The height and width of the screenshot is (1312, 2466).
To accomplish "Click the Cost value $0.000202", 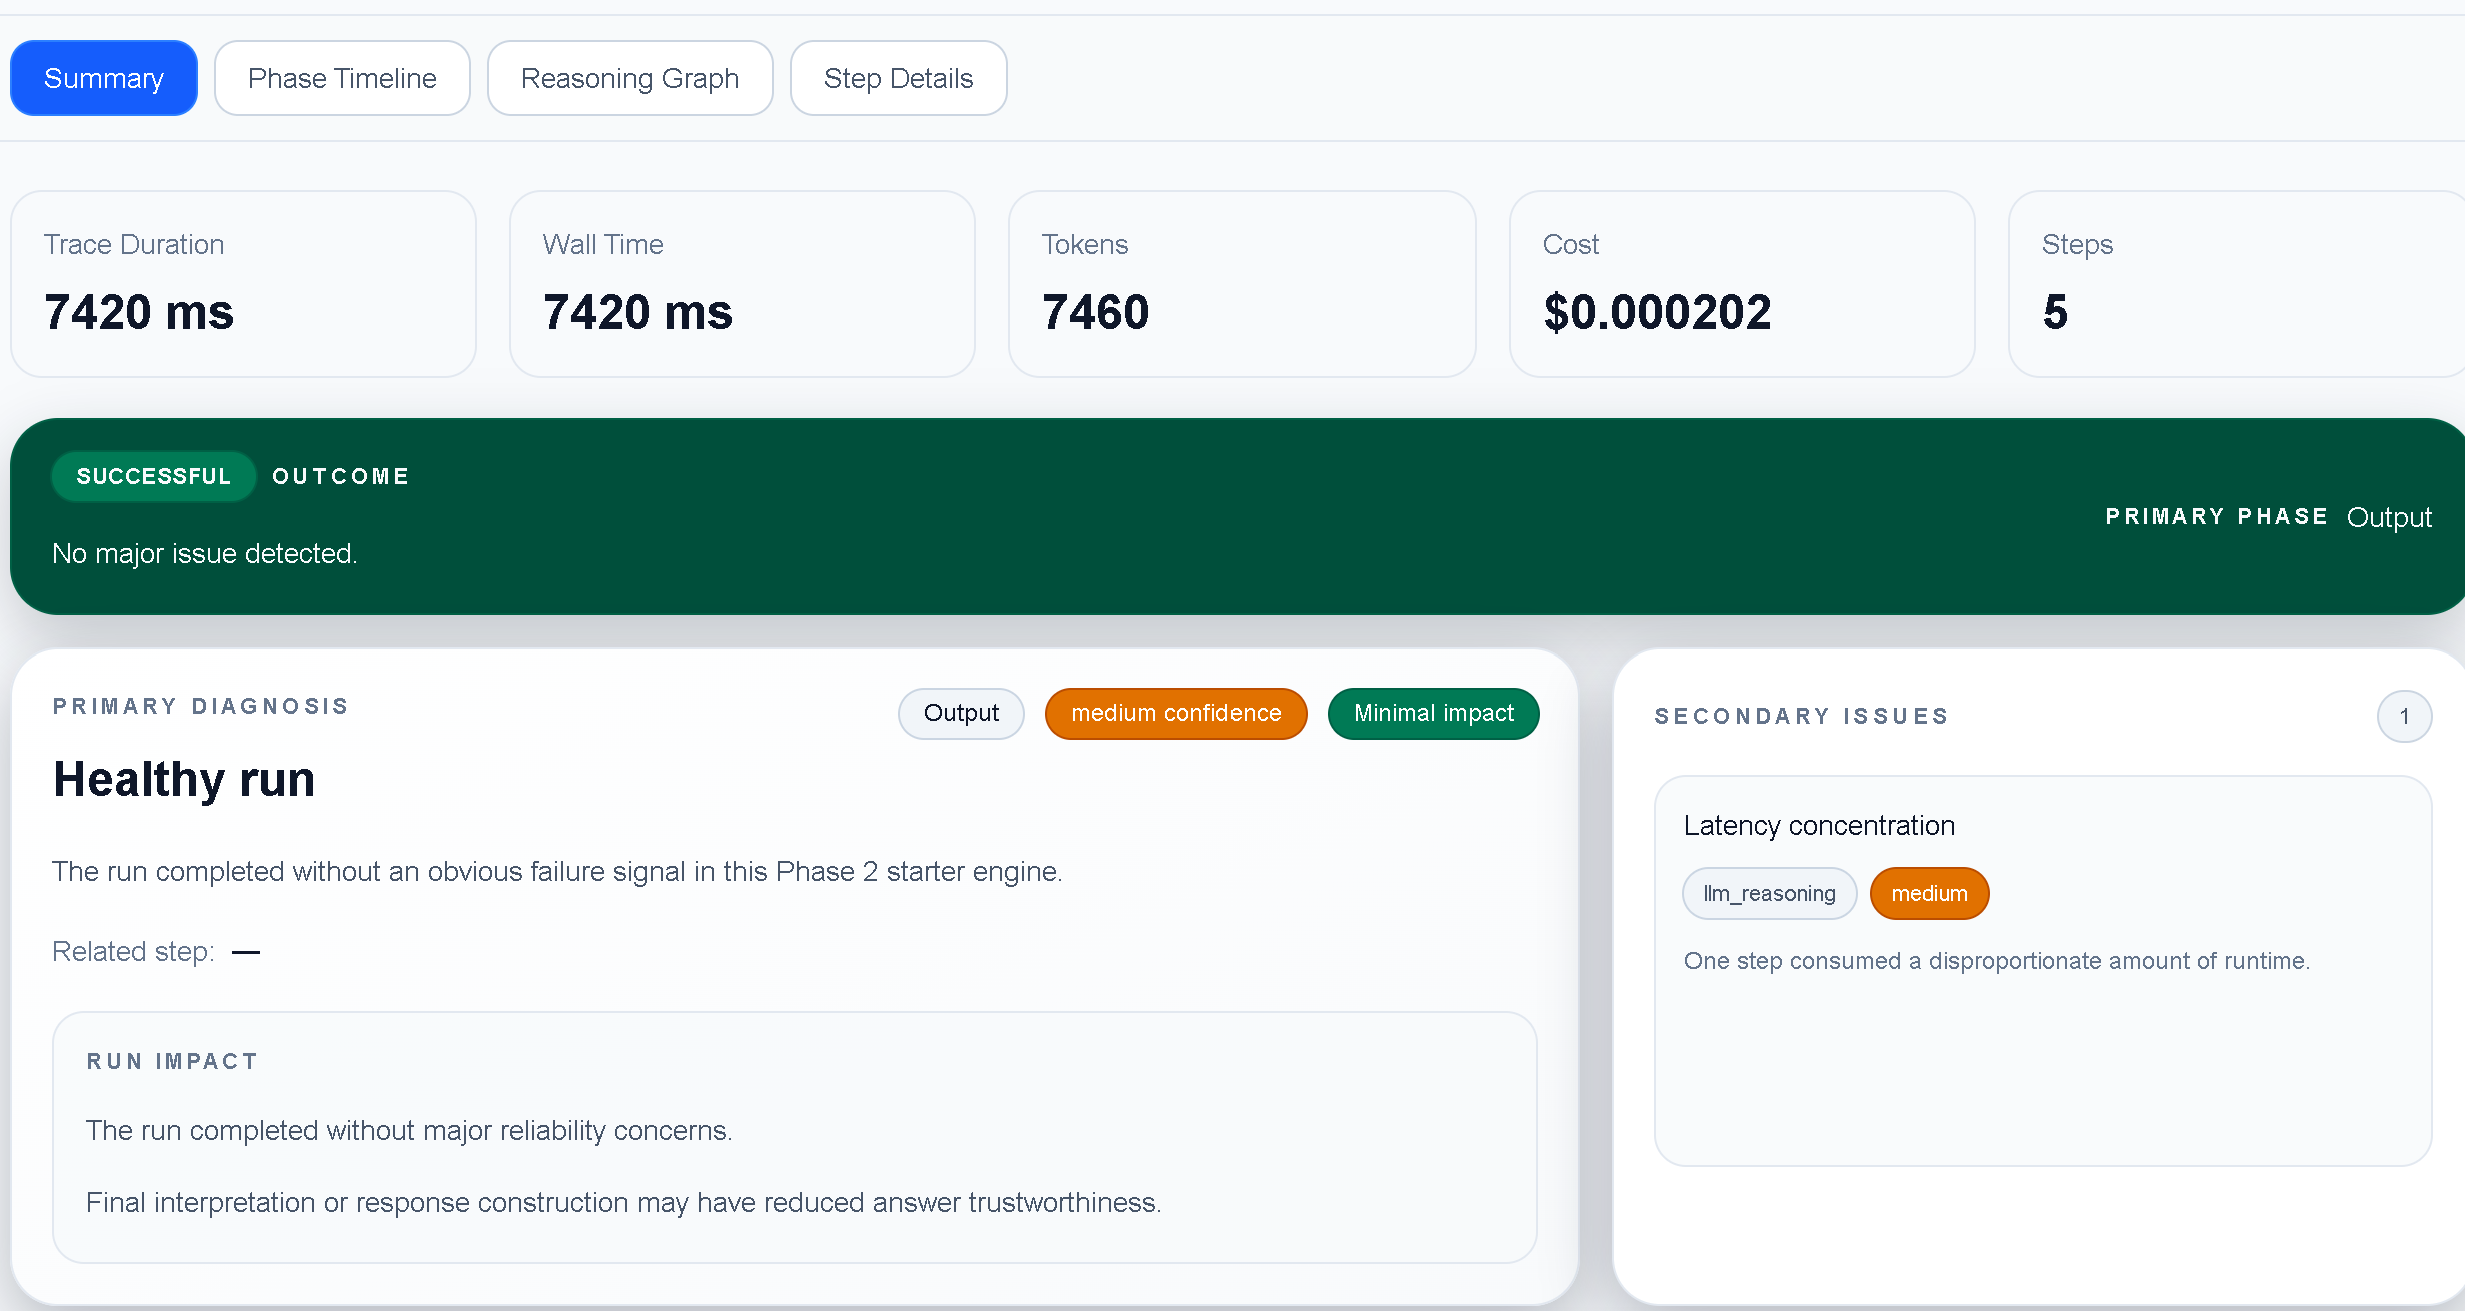I will 1657,312.
